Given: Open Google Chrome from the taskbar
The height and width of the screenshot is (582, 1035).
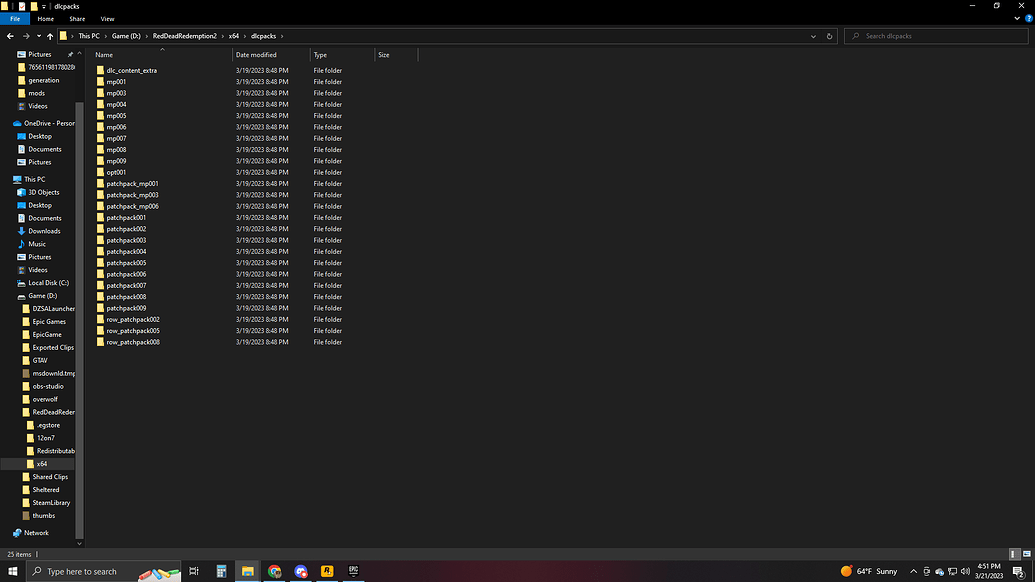Looking at the screenshot, I should [274, 571].
